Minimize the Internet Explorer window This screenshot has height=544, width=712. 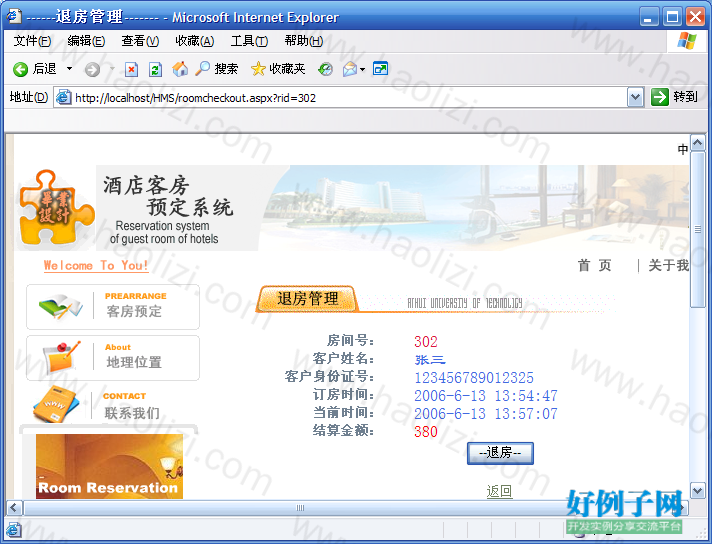(x=649, y=17)
